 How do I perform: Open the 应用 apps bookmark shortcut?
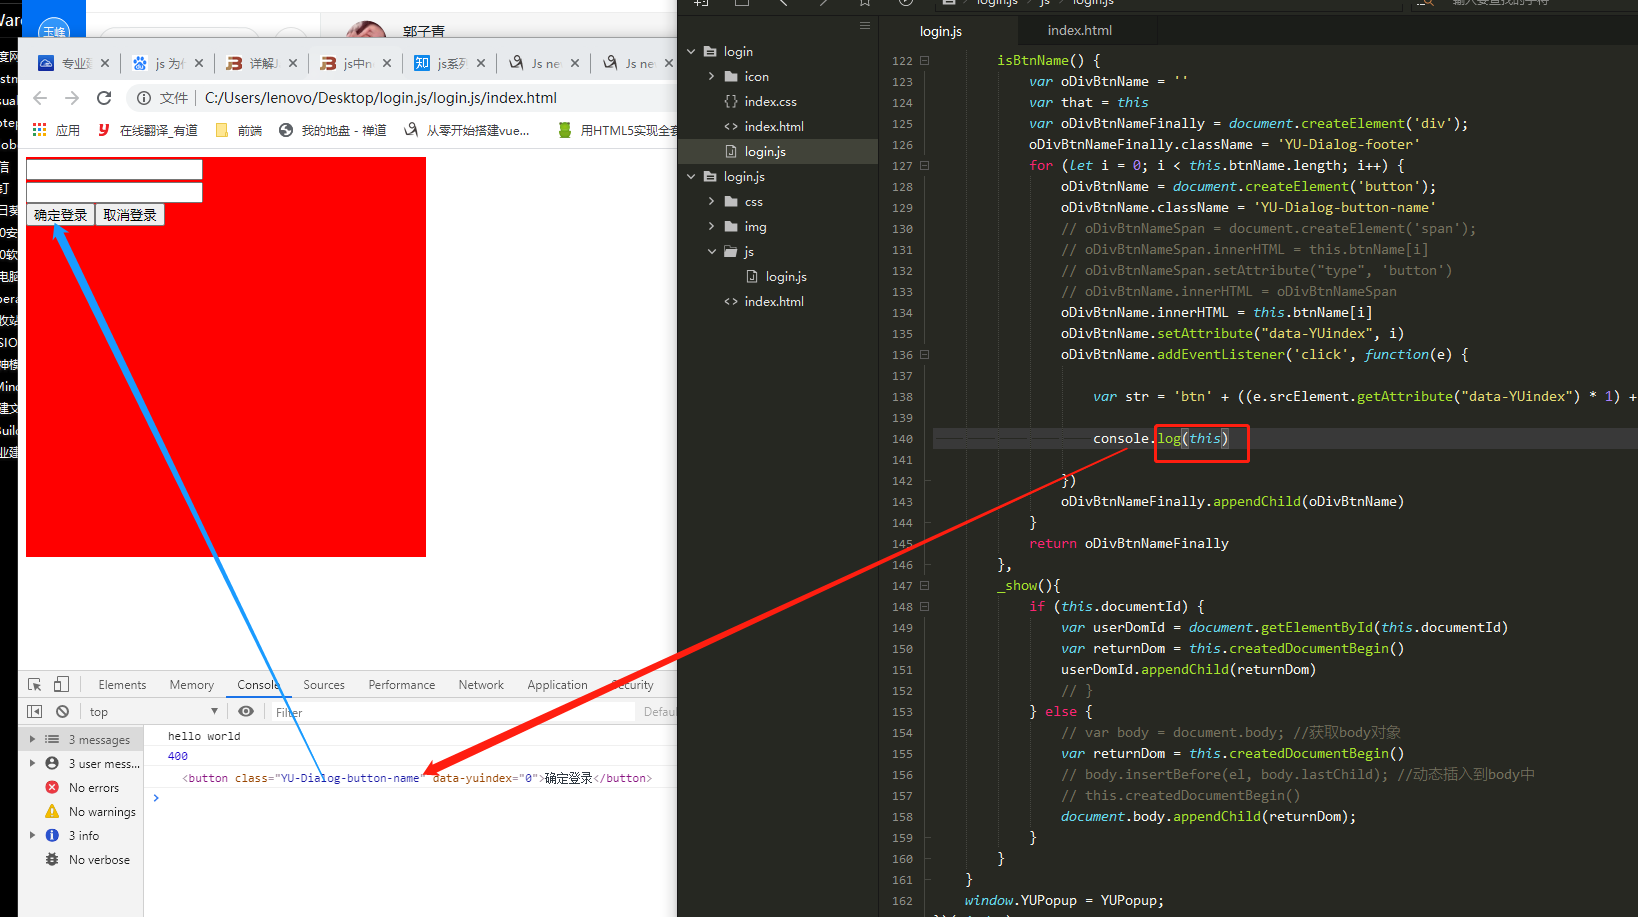tap(56, 130)
